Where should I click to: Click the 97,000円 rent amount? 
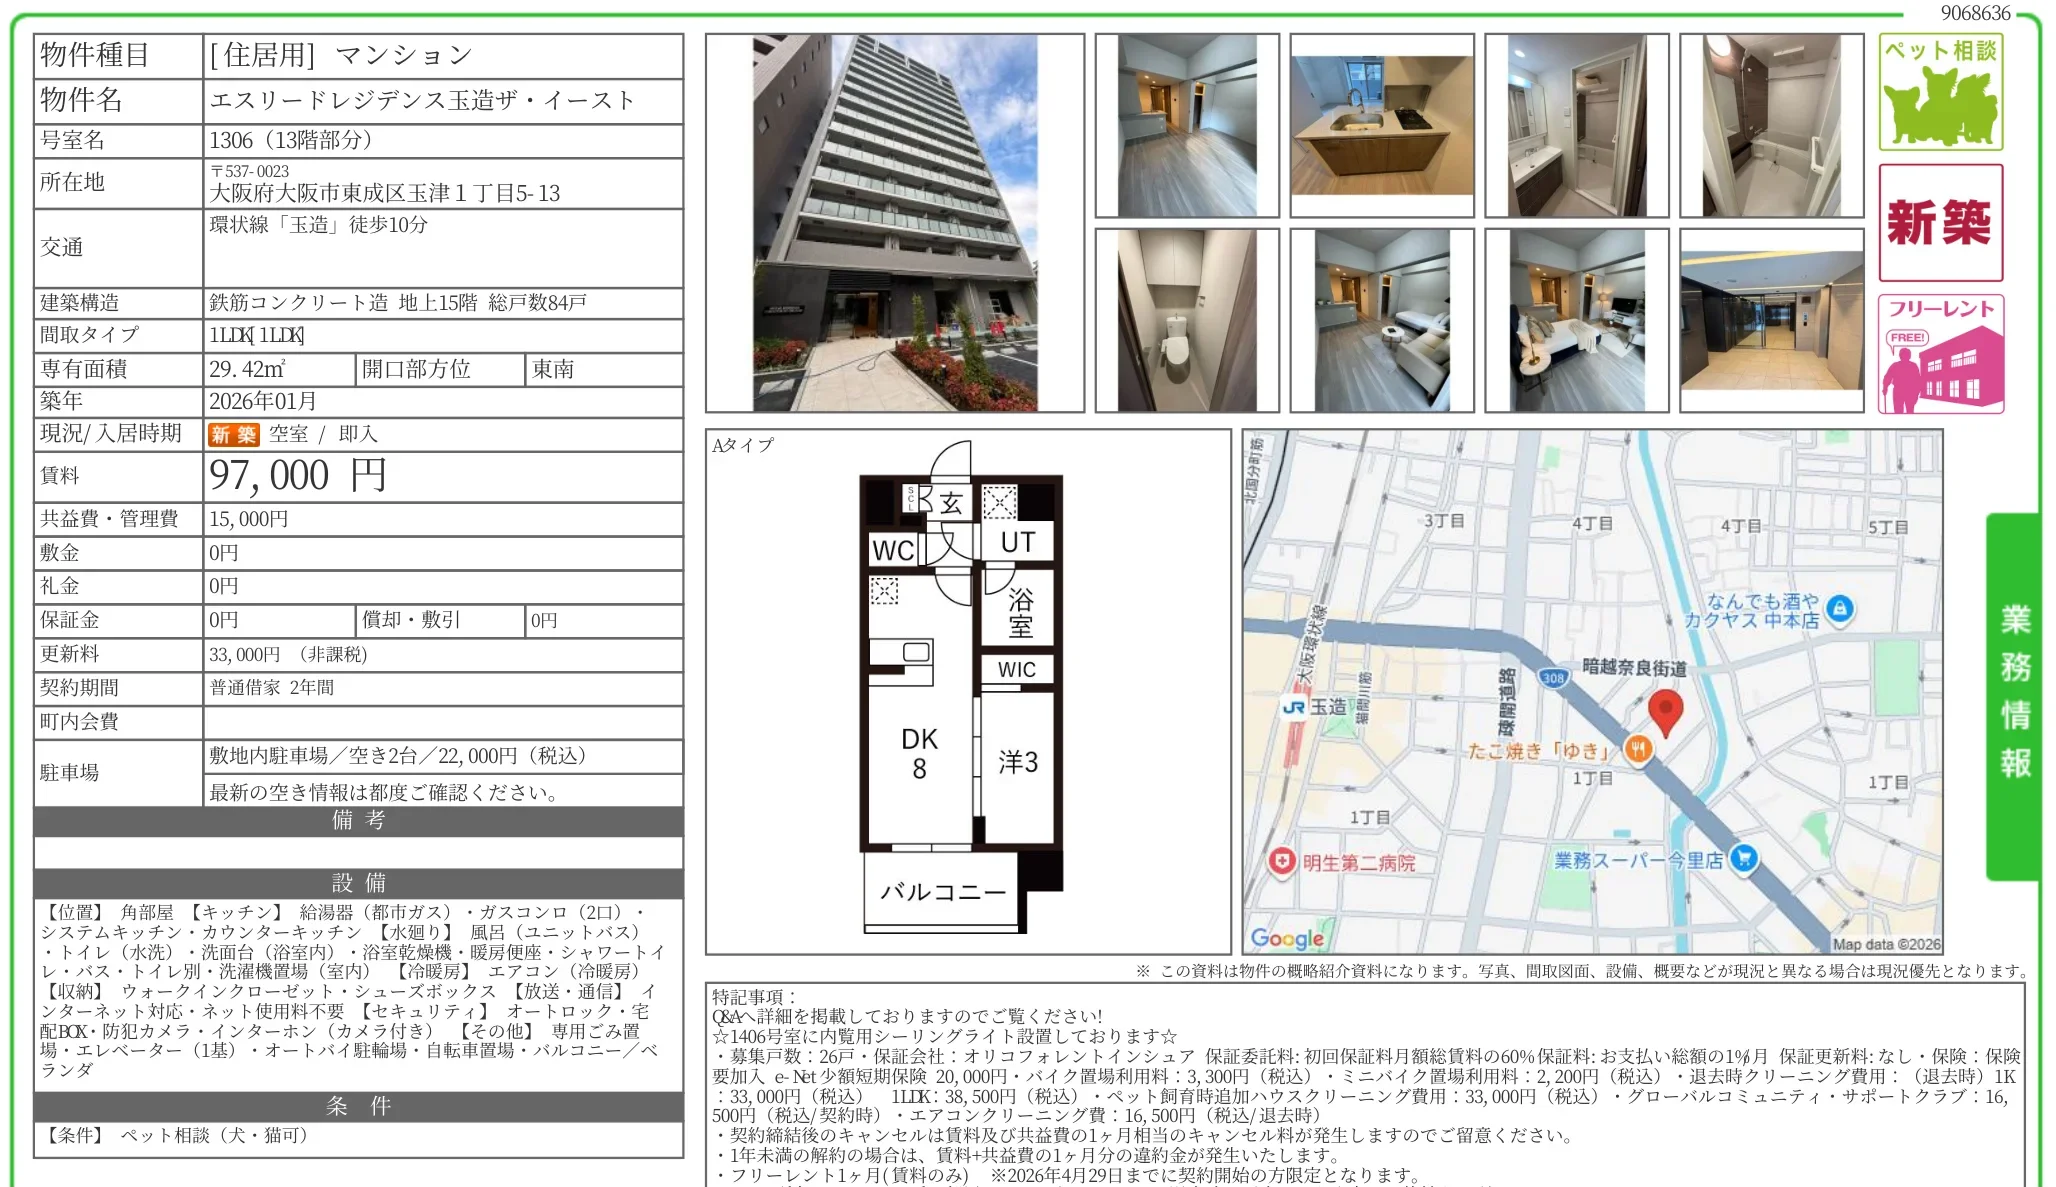(298, 476)
